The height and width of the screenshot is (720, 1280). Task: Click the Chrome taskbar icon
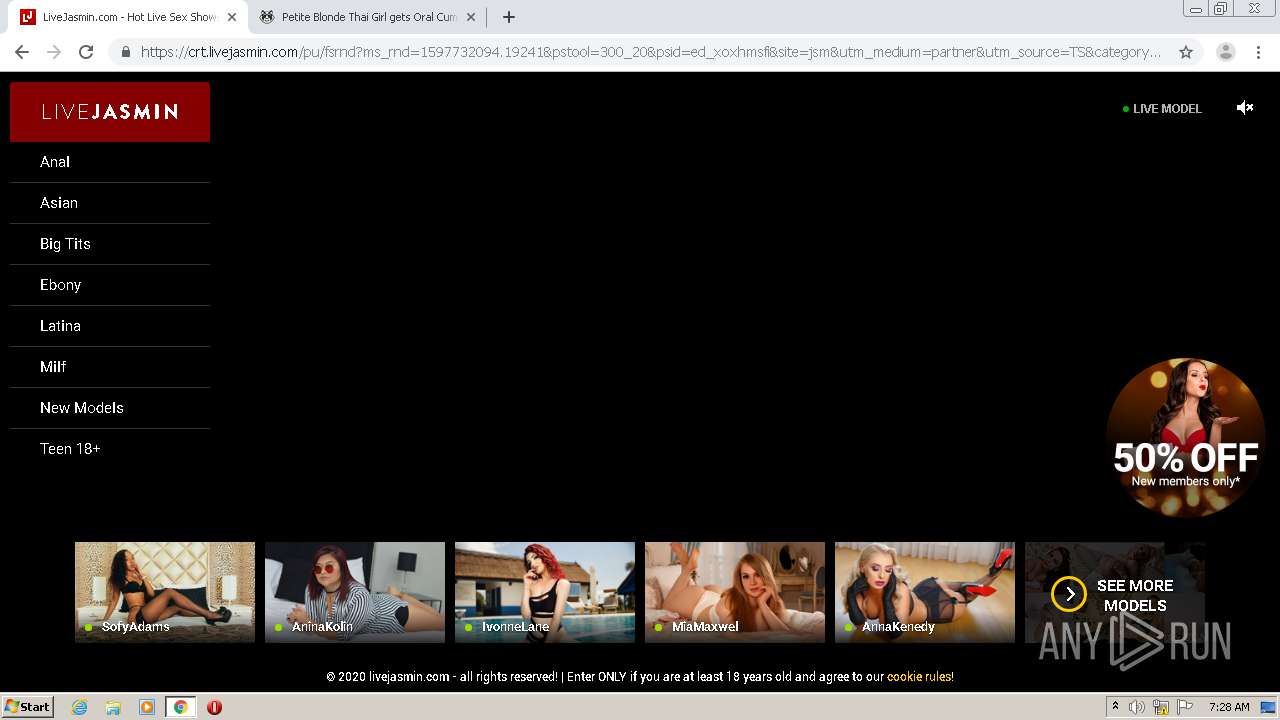[x=181, y=707]
